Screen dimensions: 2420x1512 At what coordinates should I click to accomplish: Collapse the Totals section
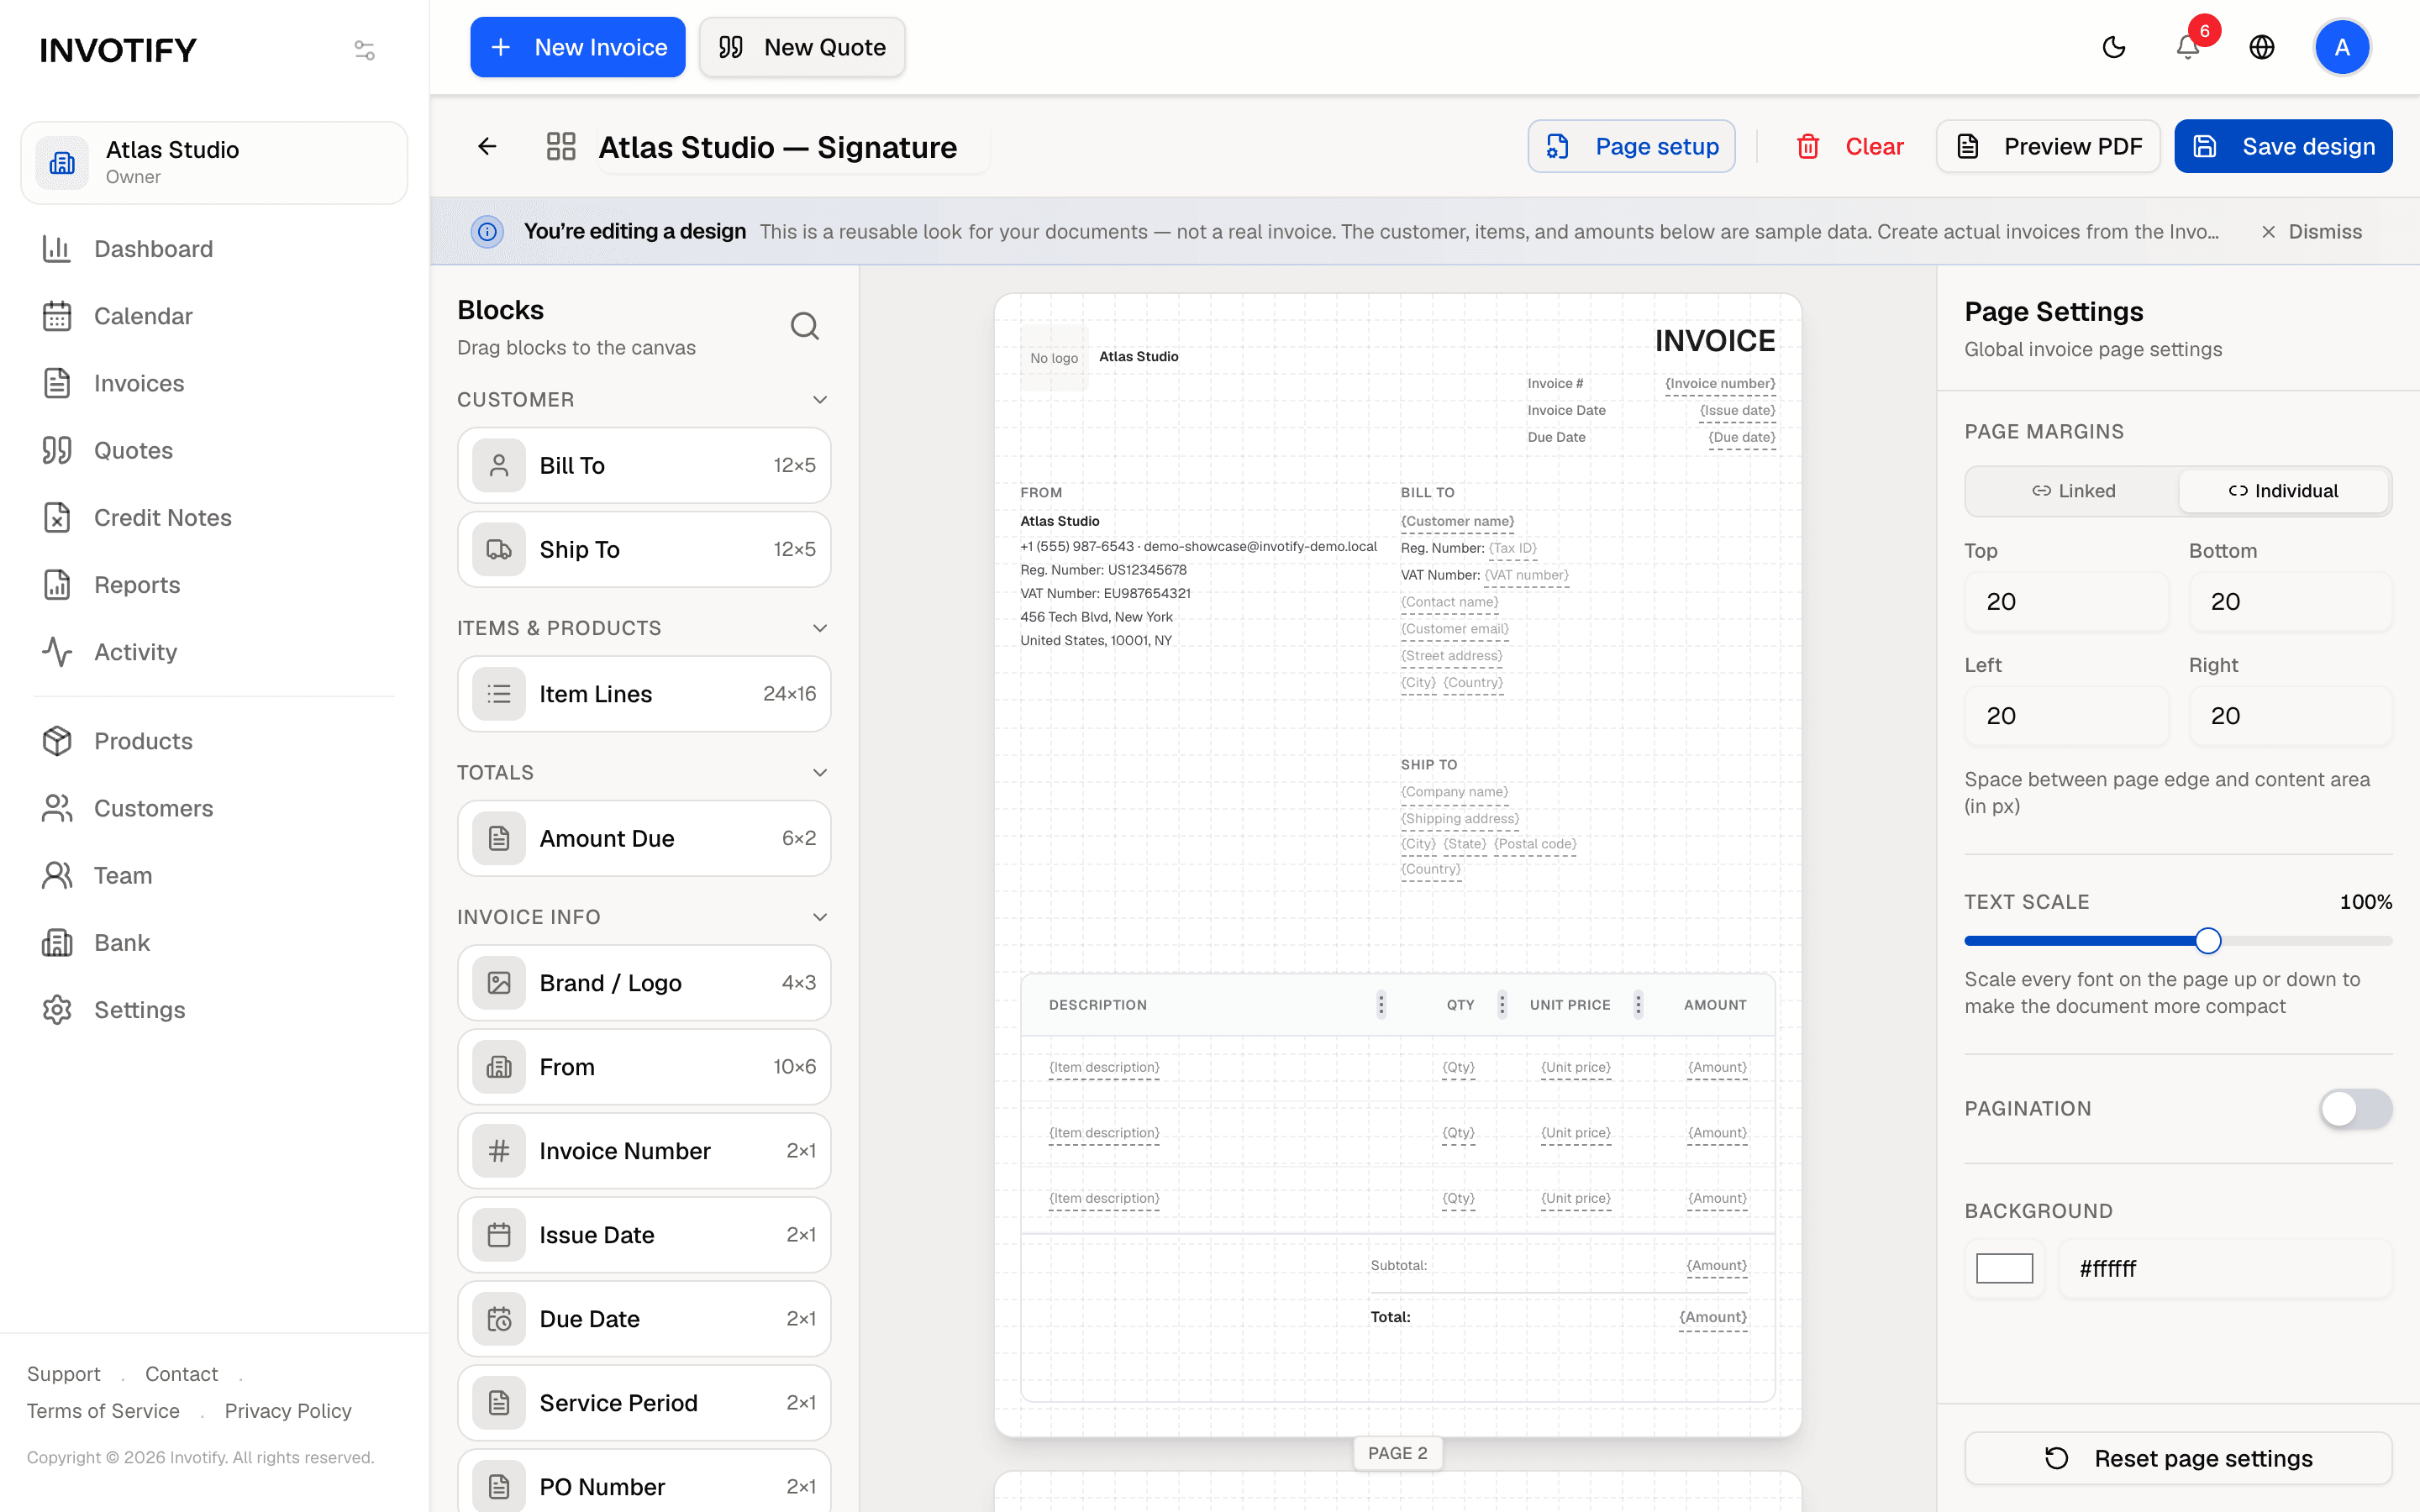(820, 773)
